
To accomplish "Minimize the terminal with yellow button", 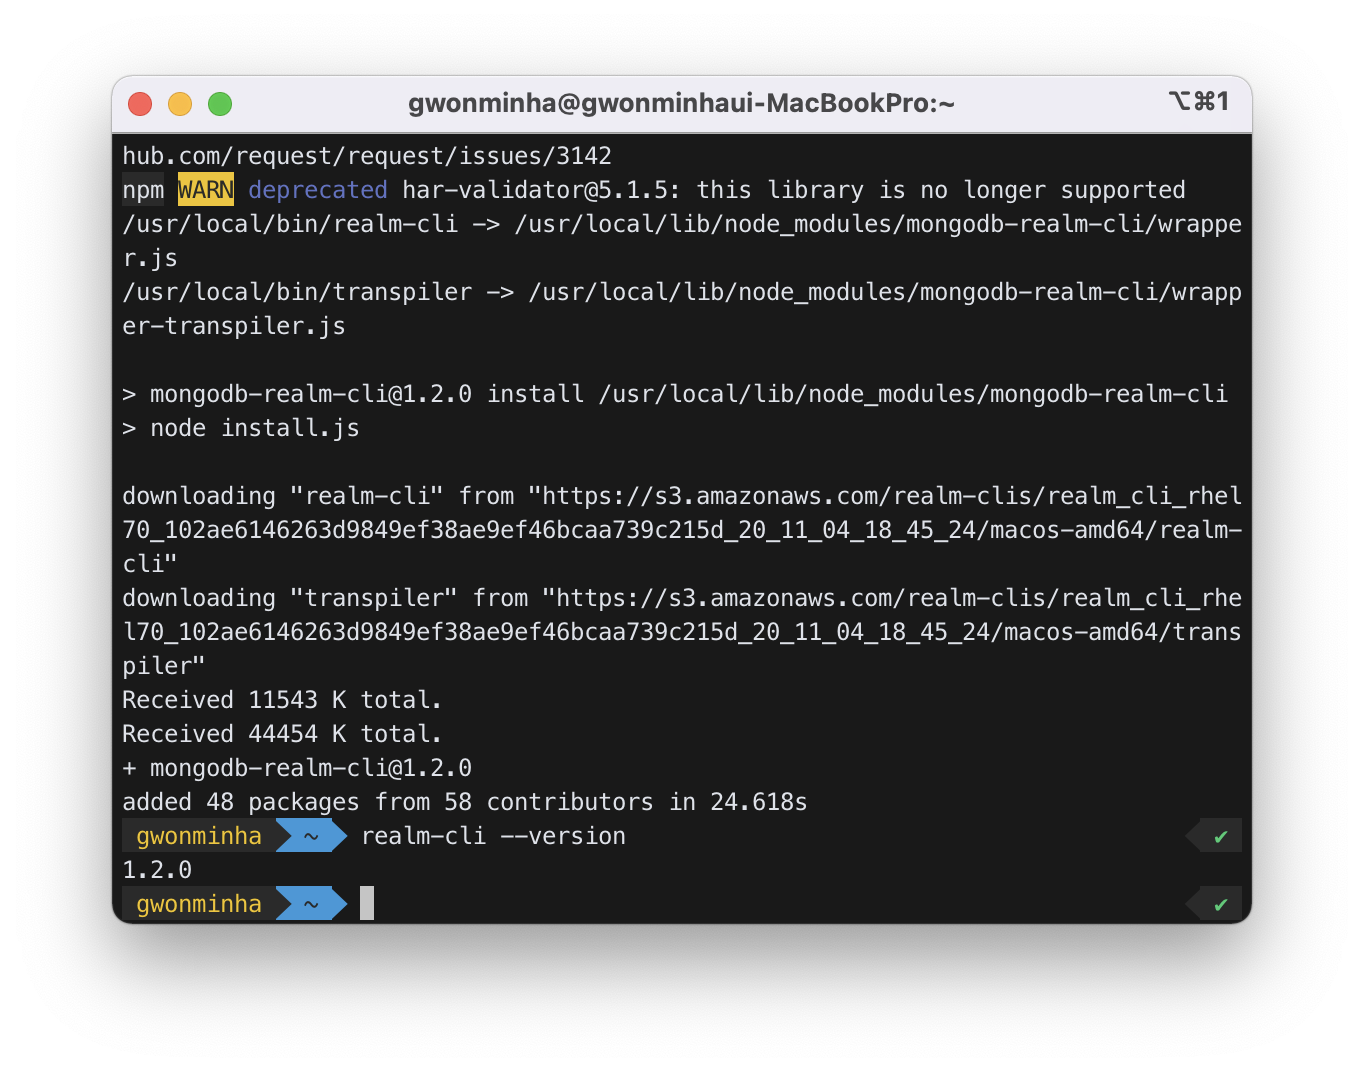I will 180,104.
